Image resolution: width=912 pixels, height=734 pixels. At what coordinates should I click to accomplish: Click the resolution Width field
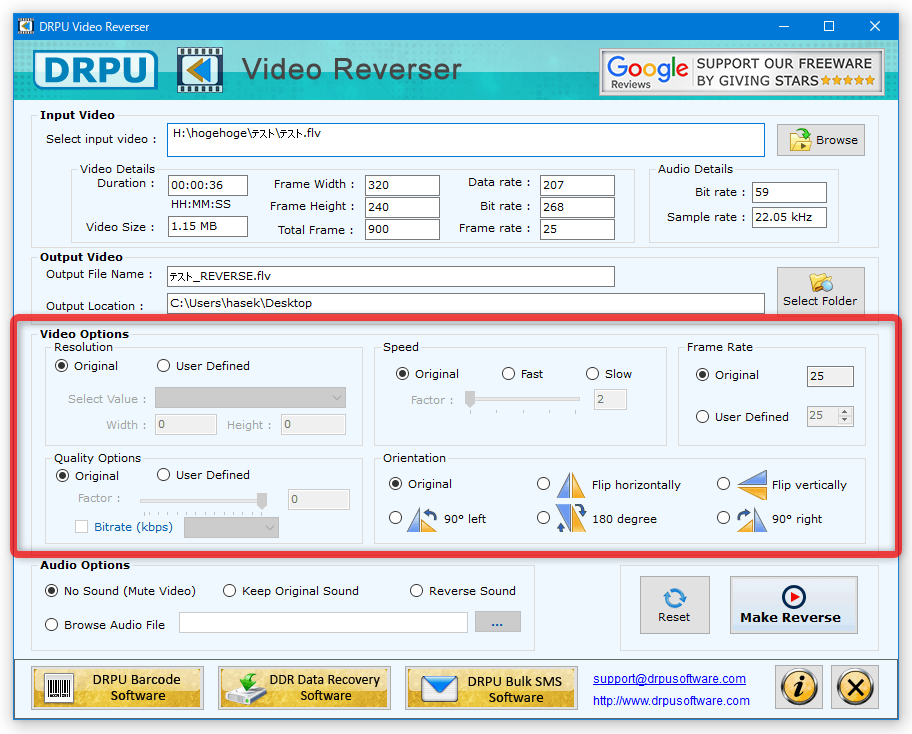(186, 425)
